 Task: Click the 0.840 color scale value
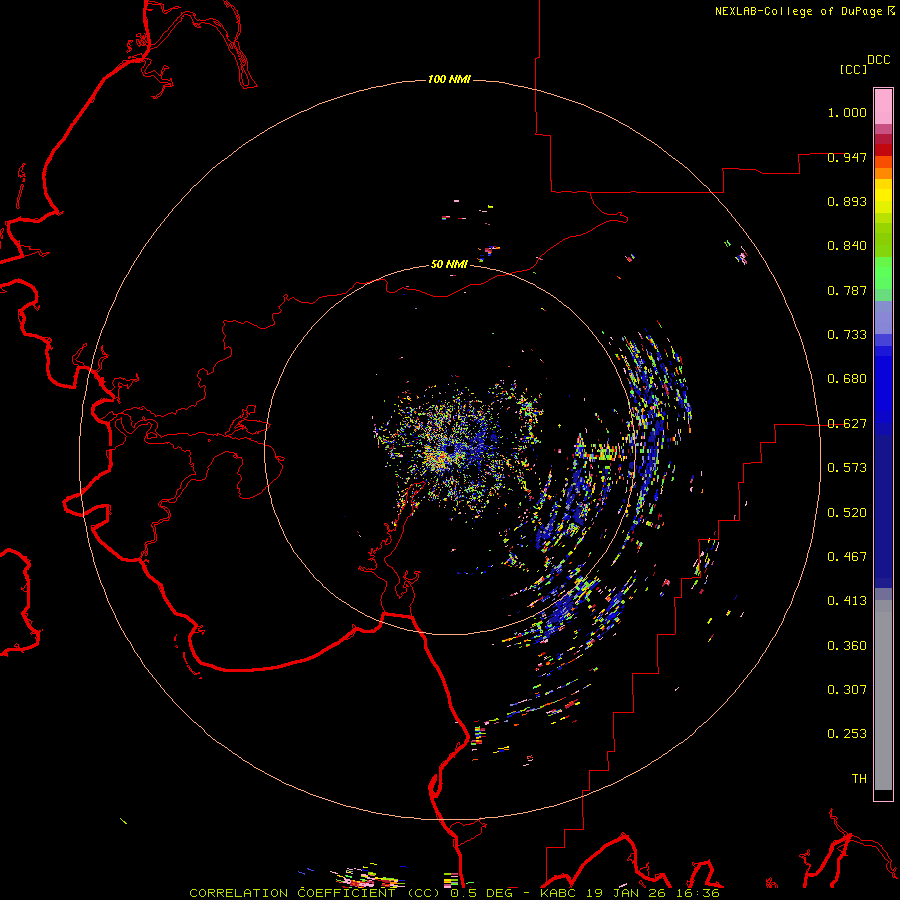tap(847, 246)
